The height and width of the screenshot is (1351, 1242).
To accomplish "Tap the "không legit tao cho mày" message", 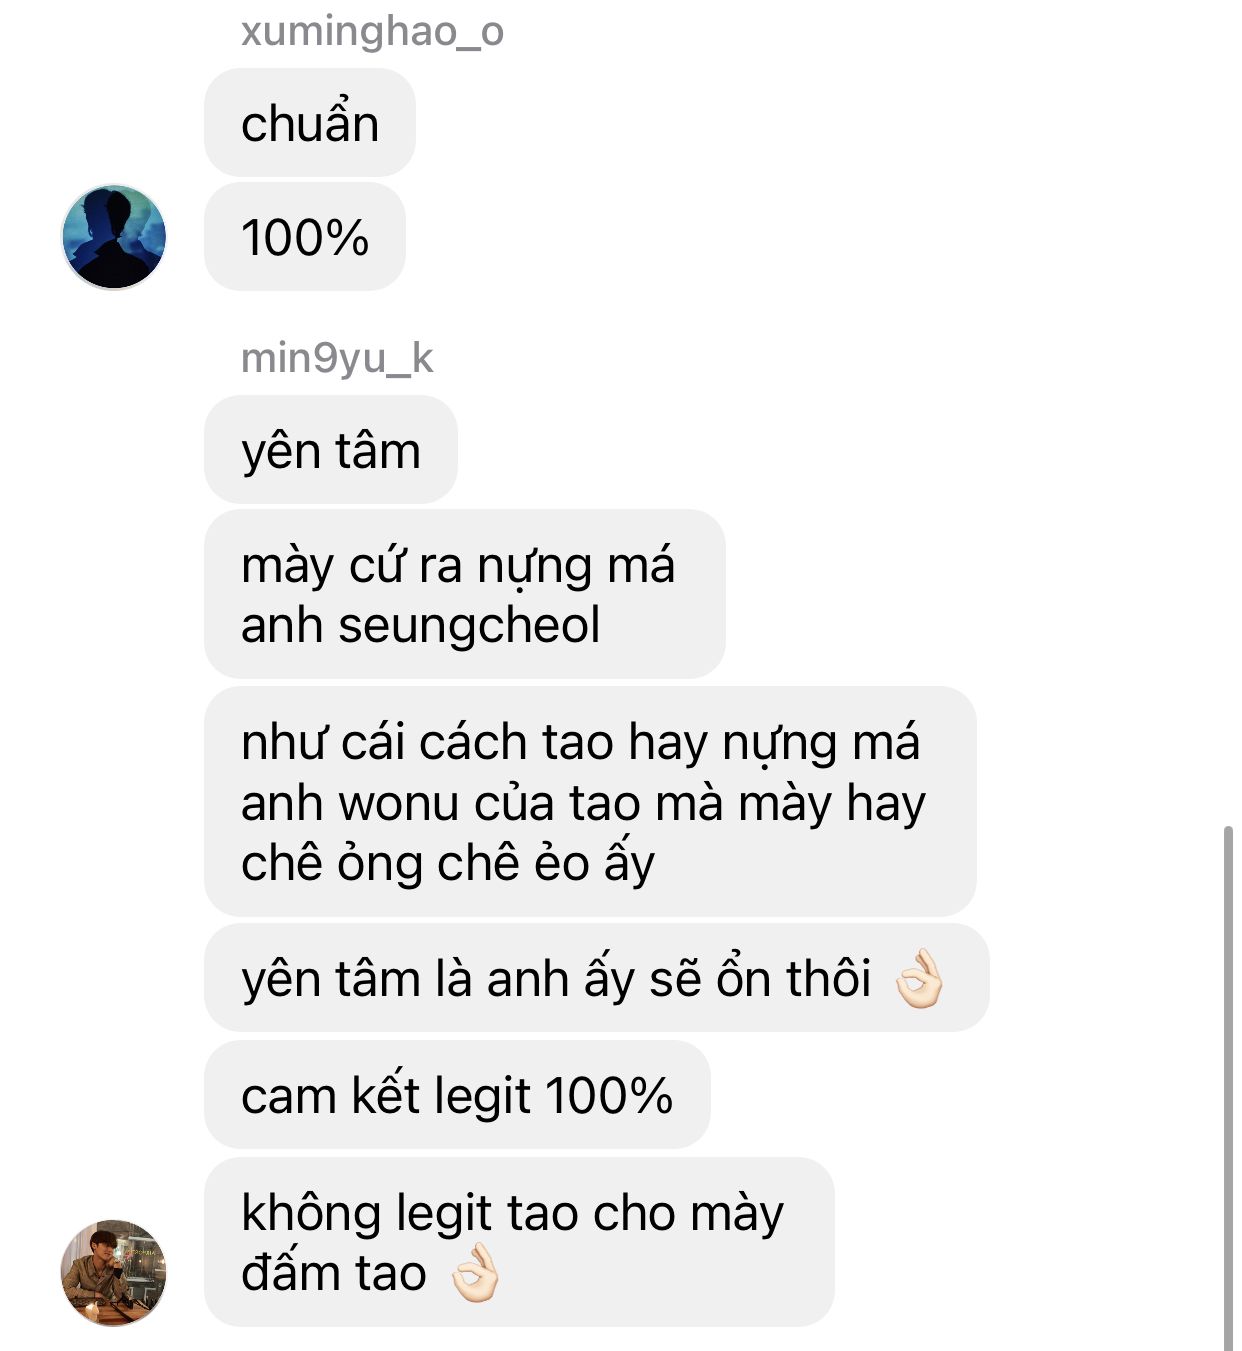I will (x=519, y=1242).
